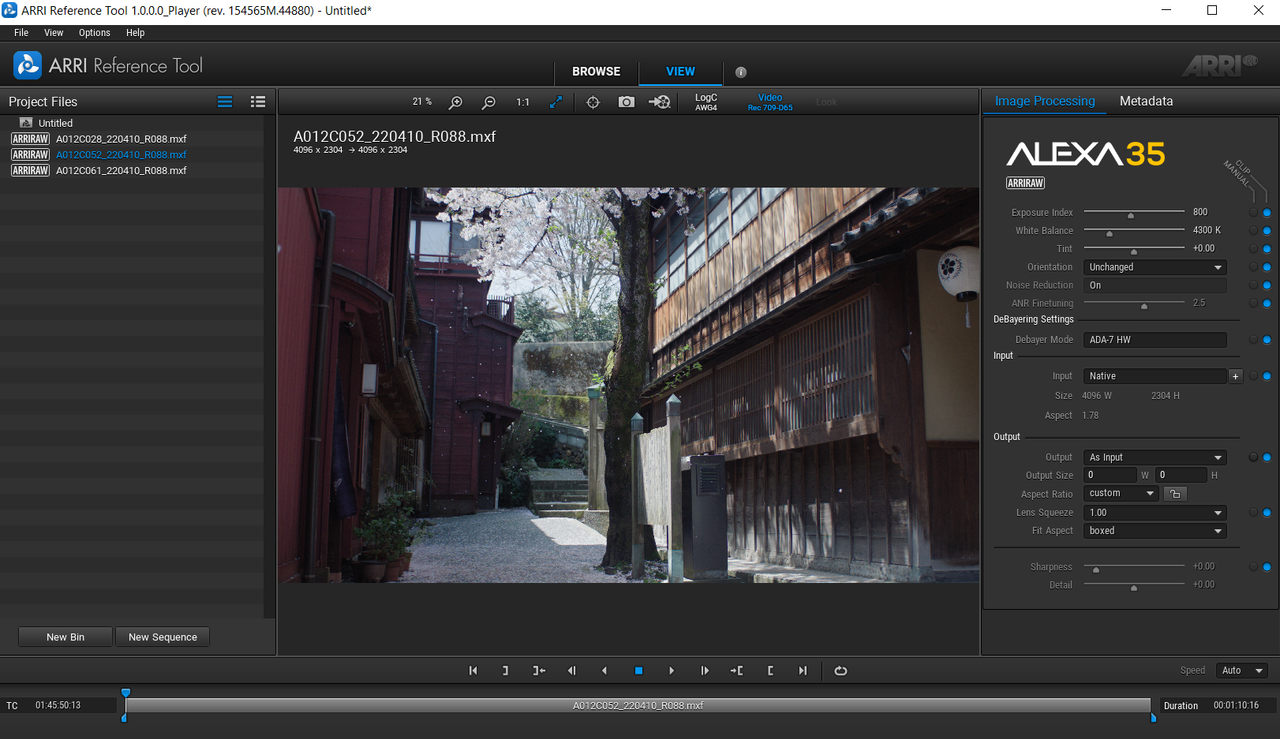Activate the crosshair pixel probe tool
Screen dimensions: 1280x739
point(593,102)
